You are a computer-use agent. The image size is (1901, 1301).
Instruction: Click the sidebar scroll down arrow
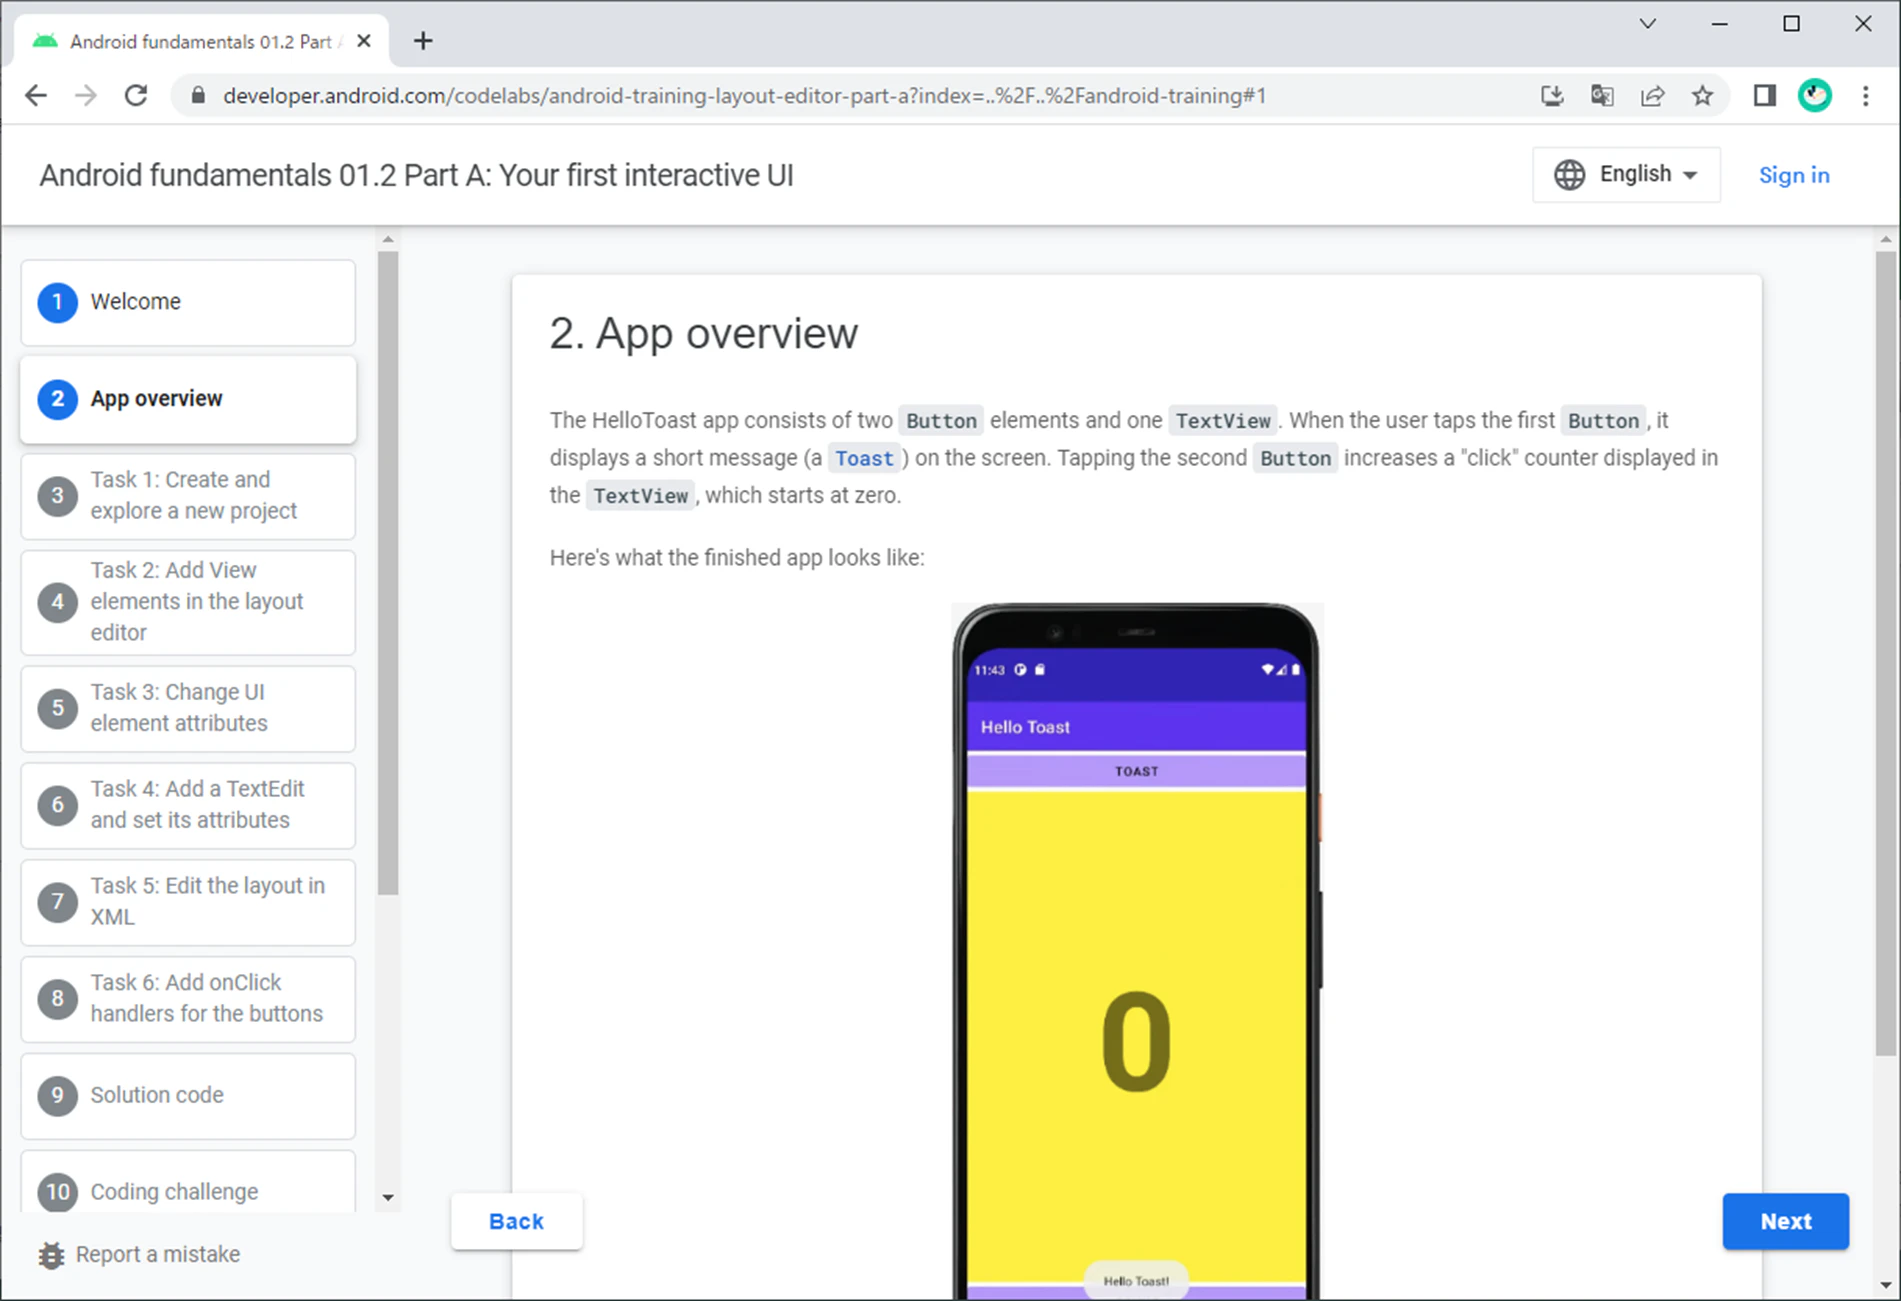click(388, 1197)
